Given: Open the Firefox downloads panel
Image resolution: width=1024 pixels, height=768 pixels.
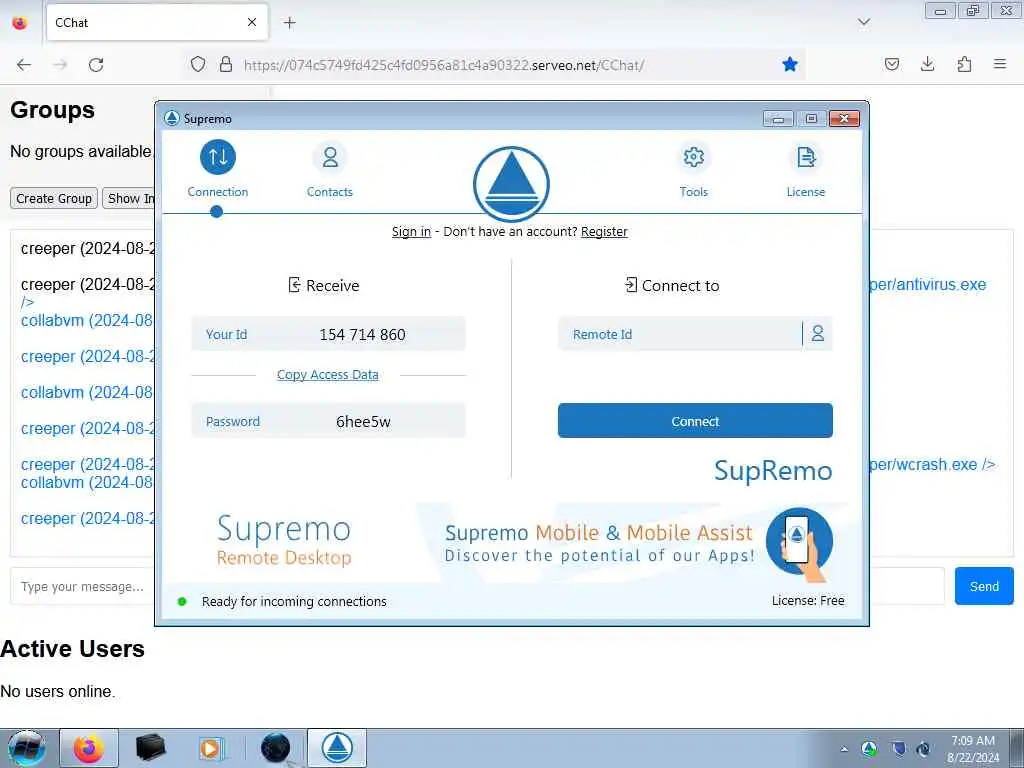Looking at the screenshot, I should click(927, 64).
